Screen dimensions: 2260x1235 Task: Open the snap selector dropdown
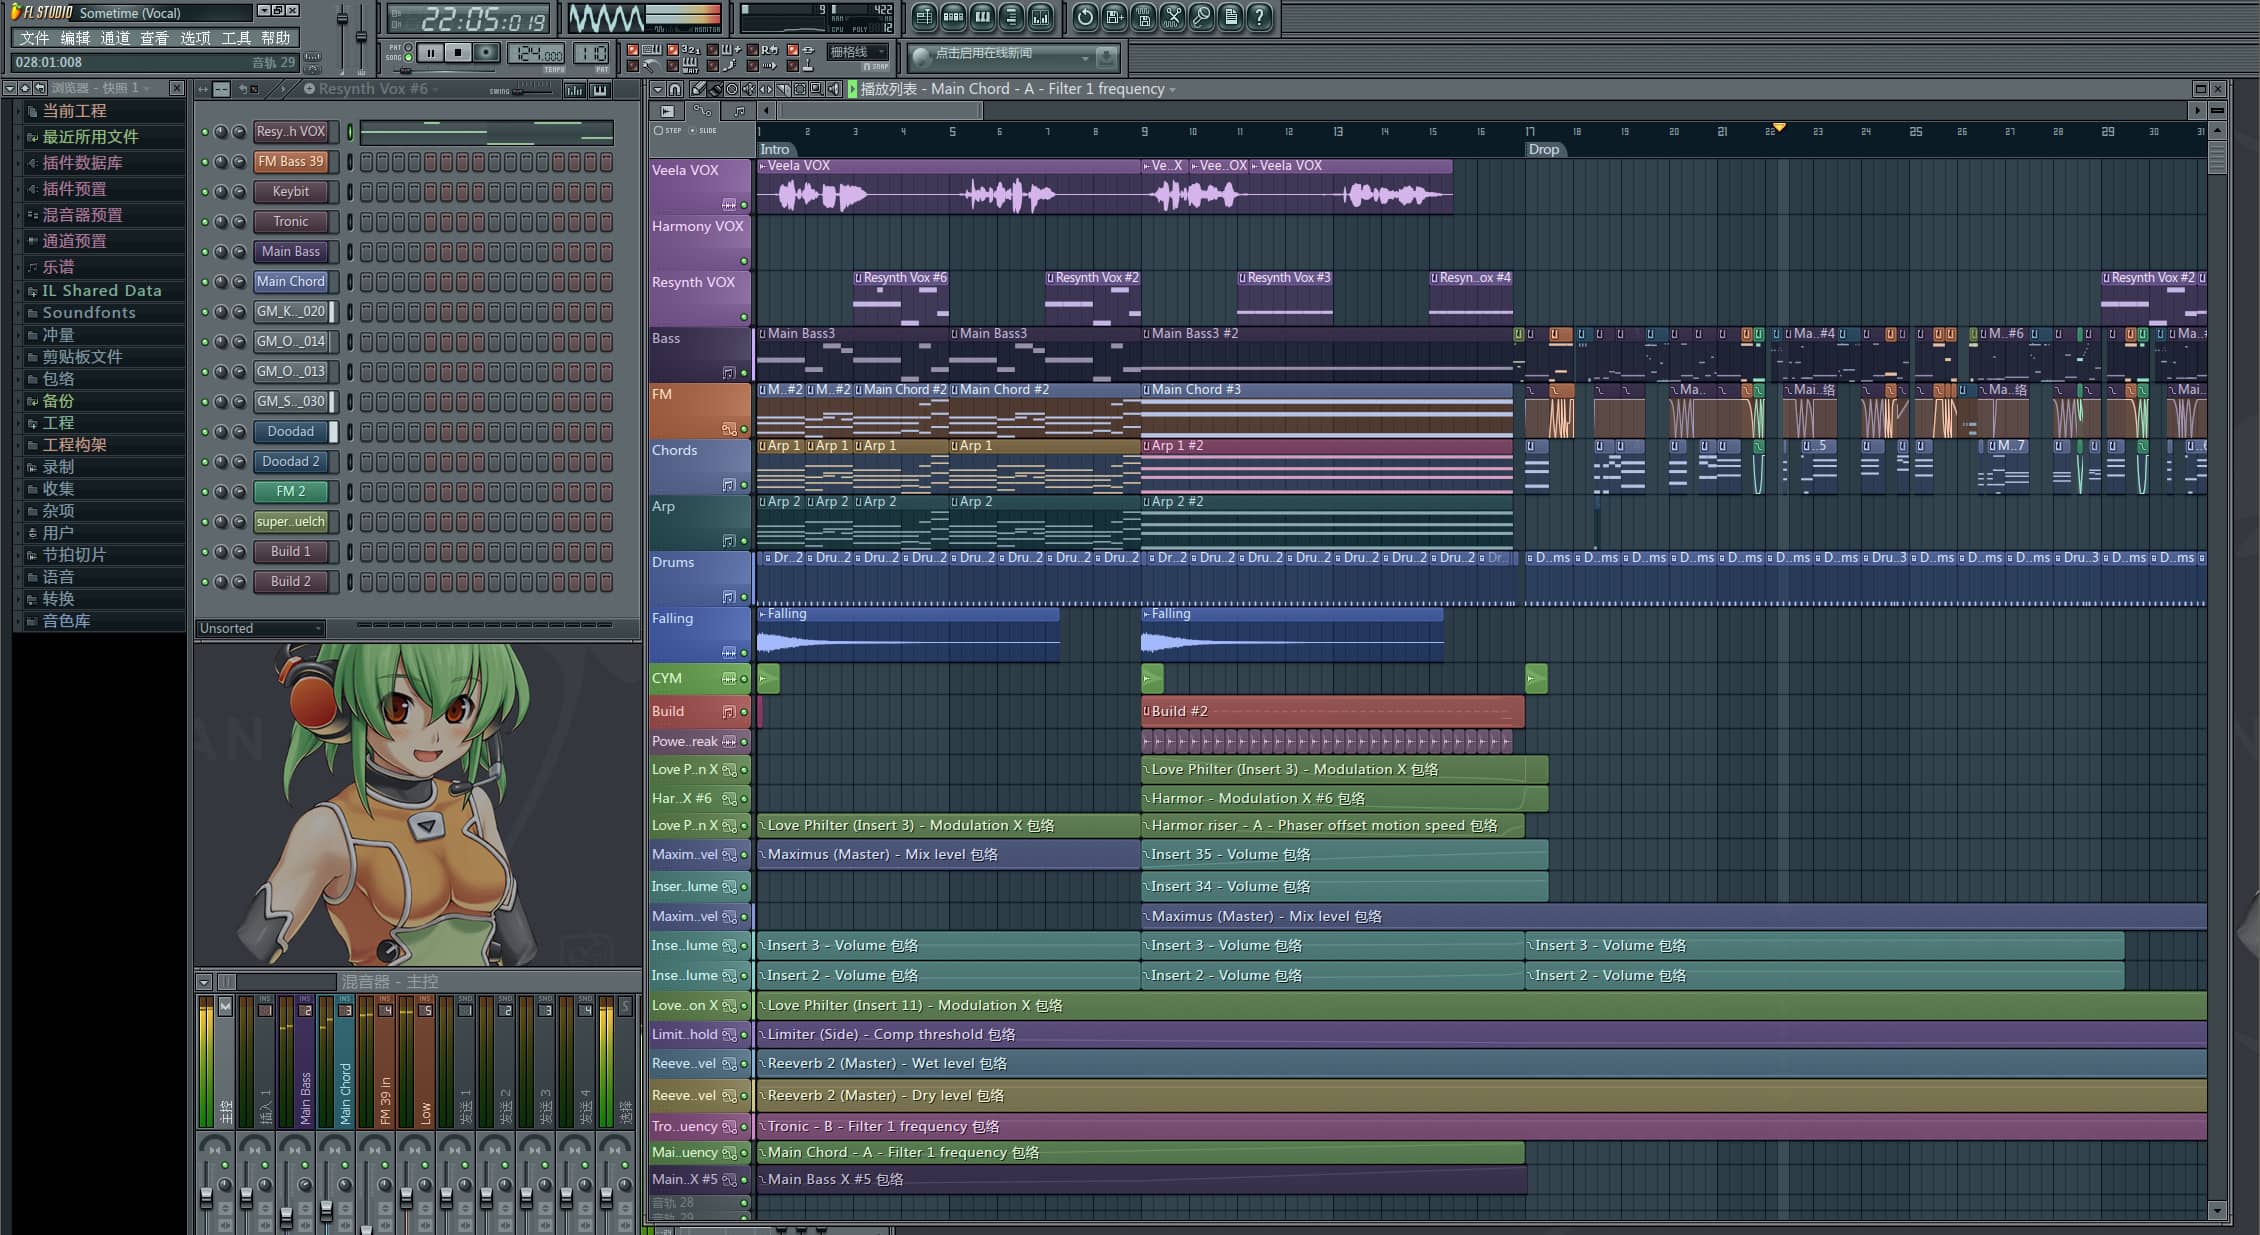point(857,52)
